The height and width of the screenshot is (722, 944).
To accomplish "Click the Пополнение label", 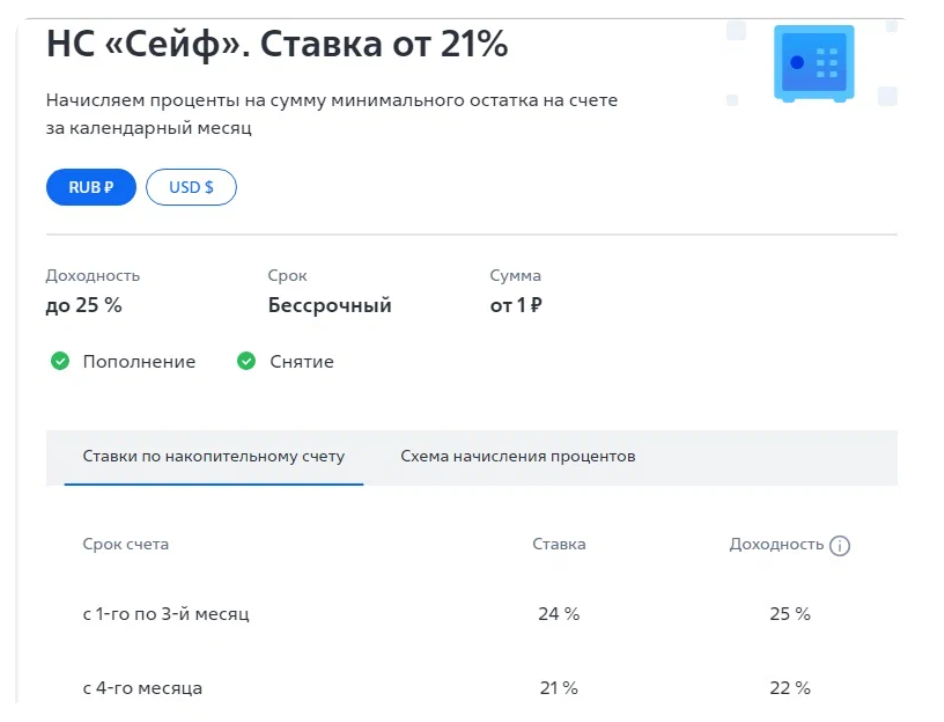I will [139, 362].
